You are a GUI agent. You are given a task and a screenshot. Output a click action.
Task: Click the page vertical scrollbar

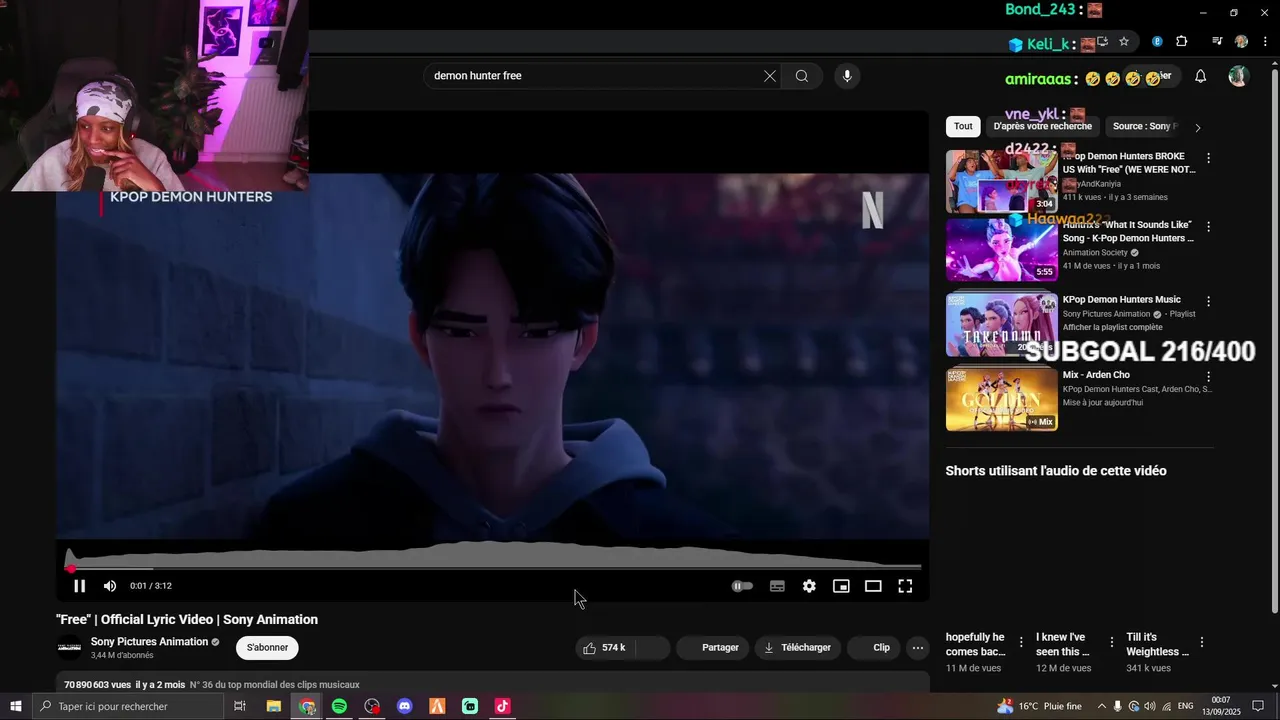(1274, 340)
